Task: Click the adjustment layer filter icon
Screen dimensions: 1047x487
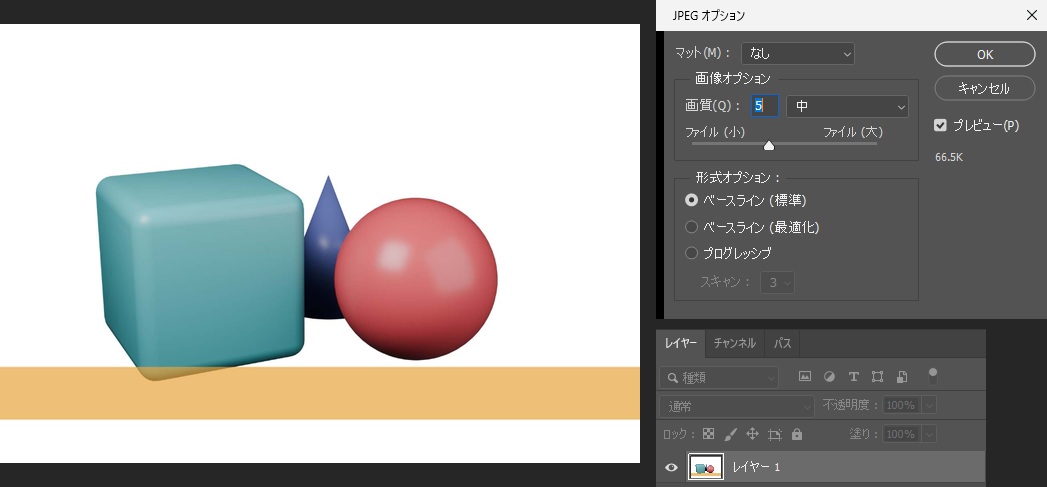Action: [829, 377]
